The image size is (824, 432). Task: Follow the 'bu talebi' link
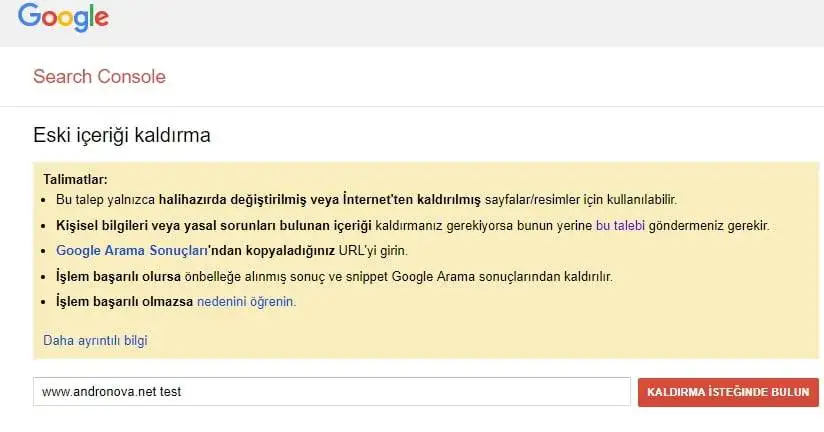pyautogui.click(x=620, y=225)
